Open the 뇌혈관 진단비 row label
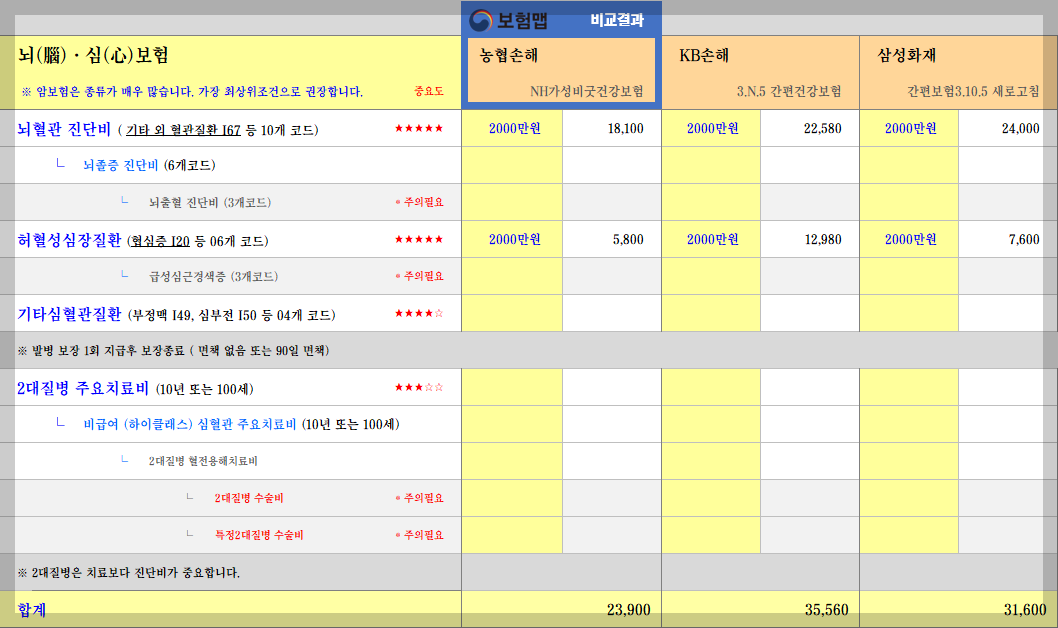1058x628 pixels. click(x=64, y=129)
